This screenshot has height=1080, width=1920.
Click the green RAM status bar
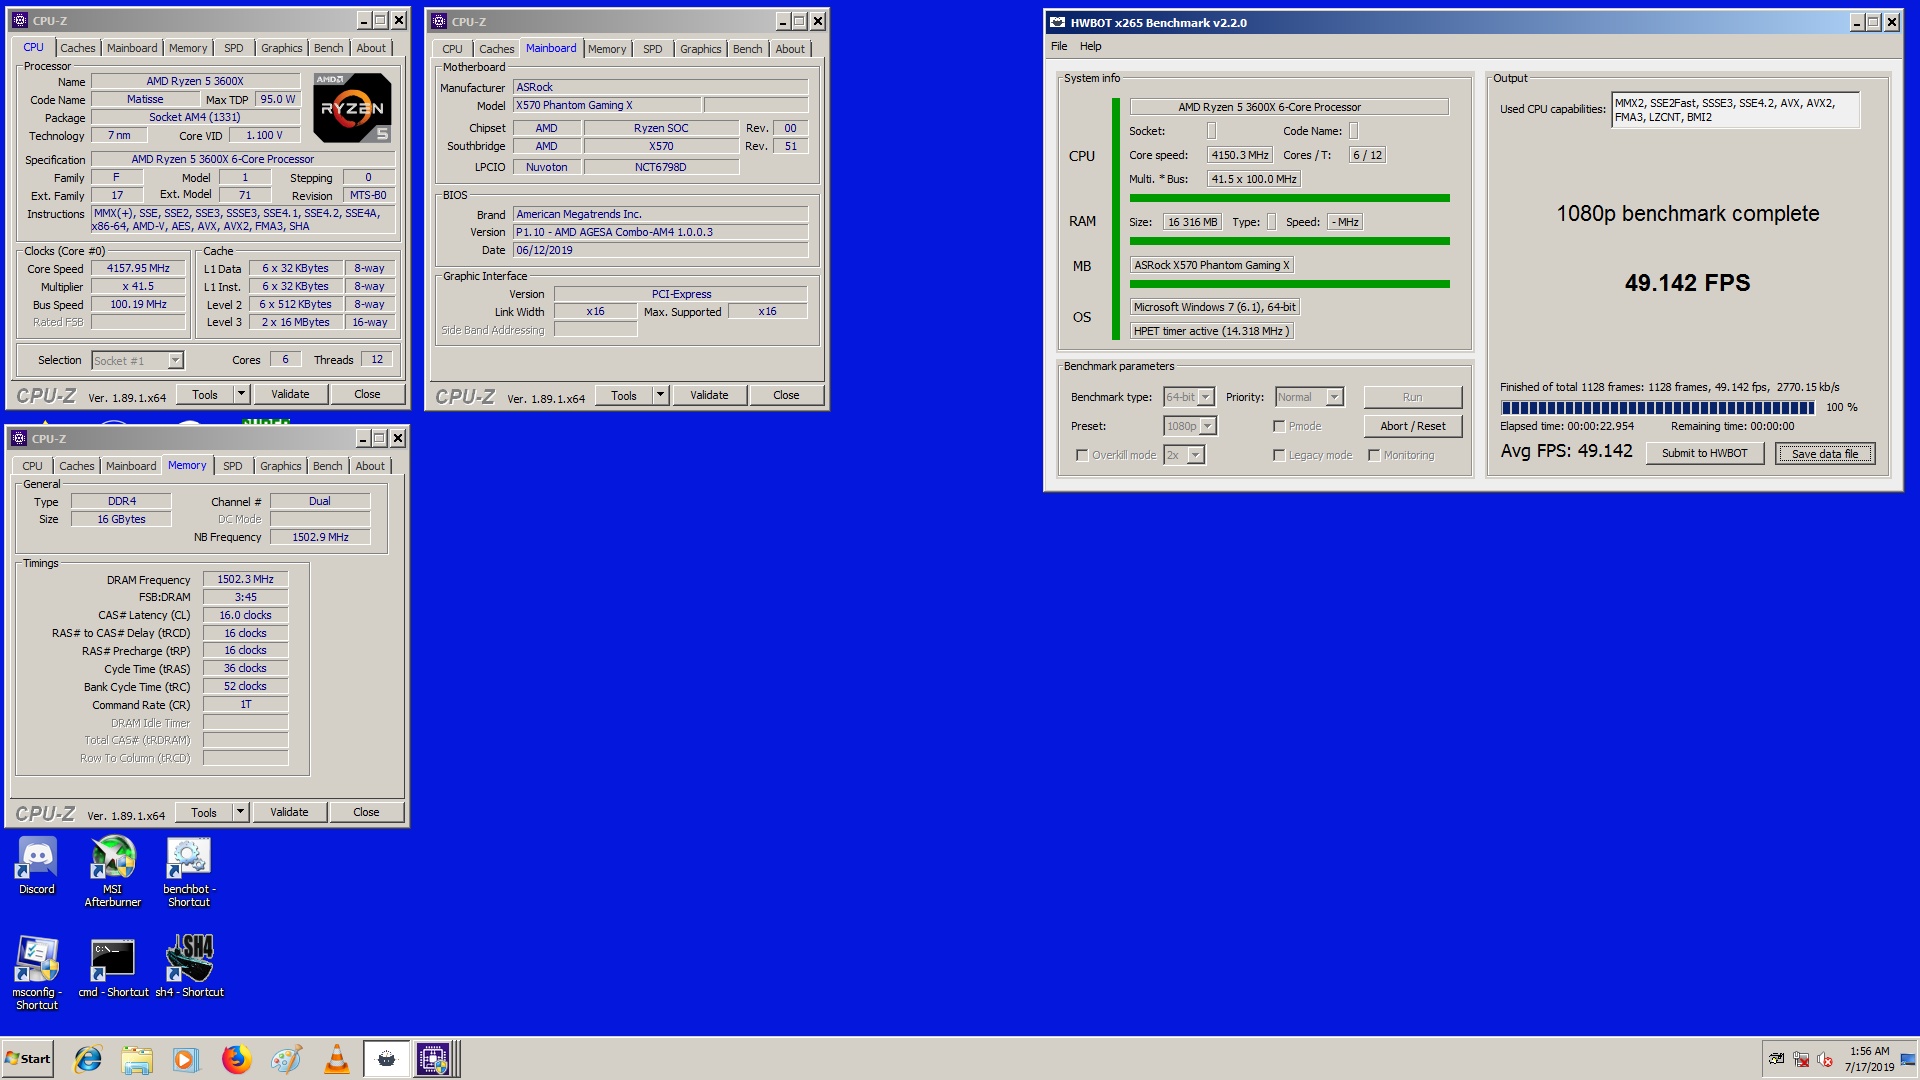(1289, 241)
